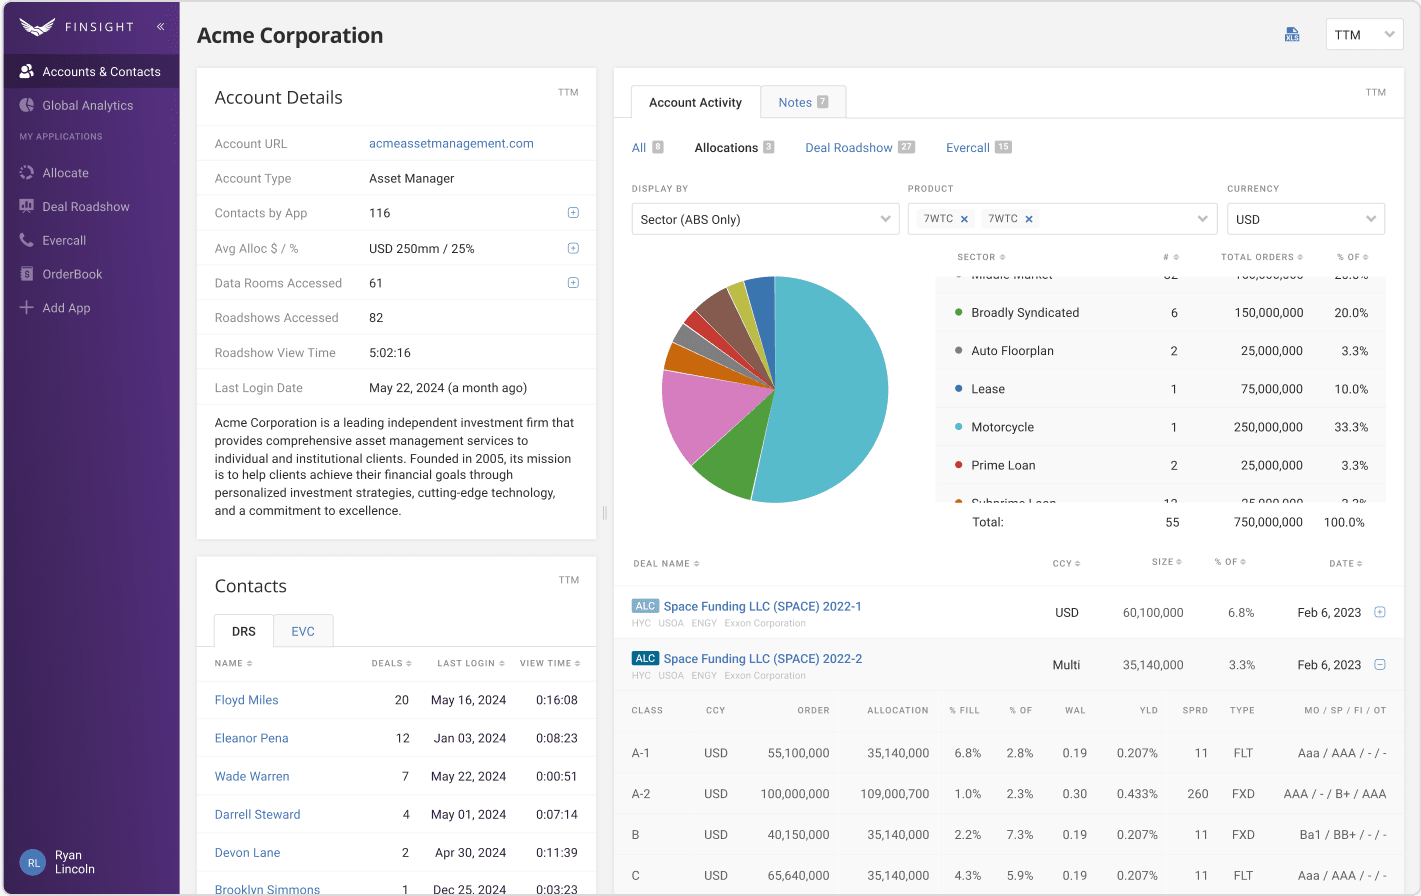Remove the first 7WTC product tag
Image resolution: width=1421 pixels, height=896 pixels.
964,219
